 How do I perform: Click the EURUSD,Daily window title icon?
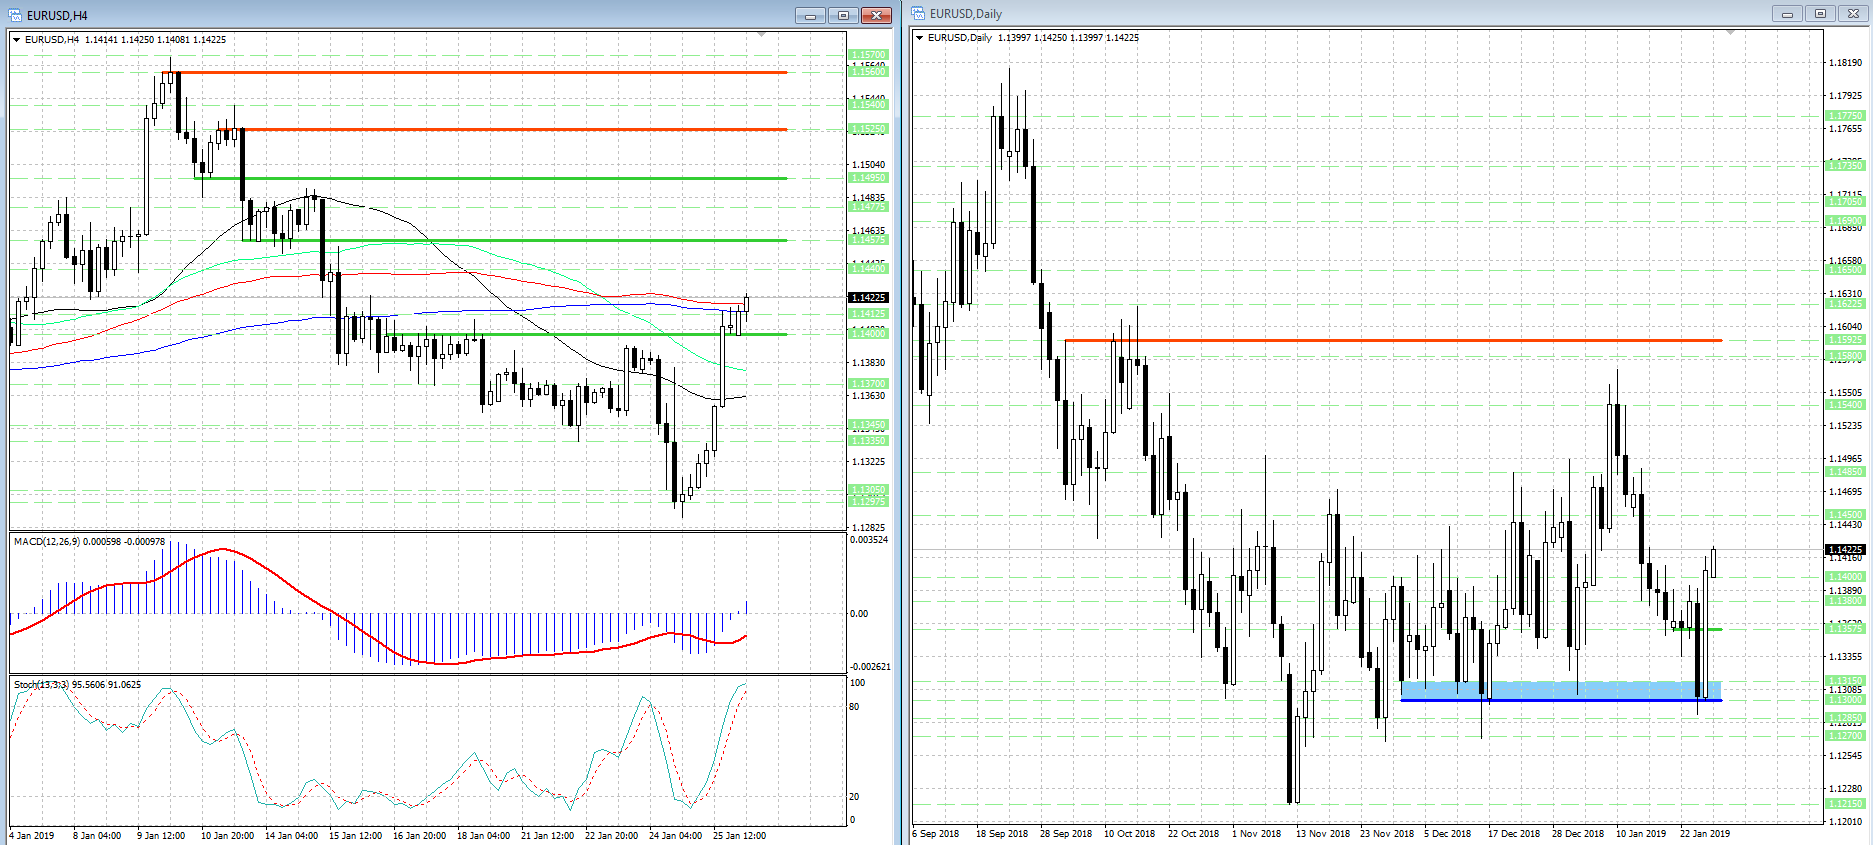(x=918, y=13)
